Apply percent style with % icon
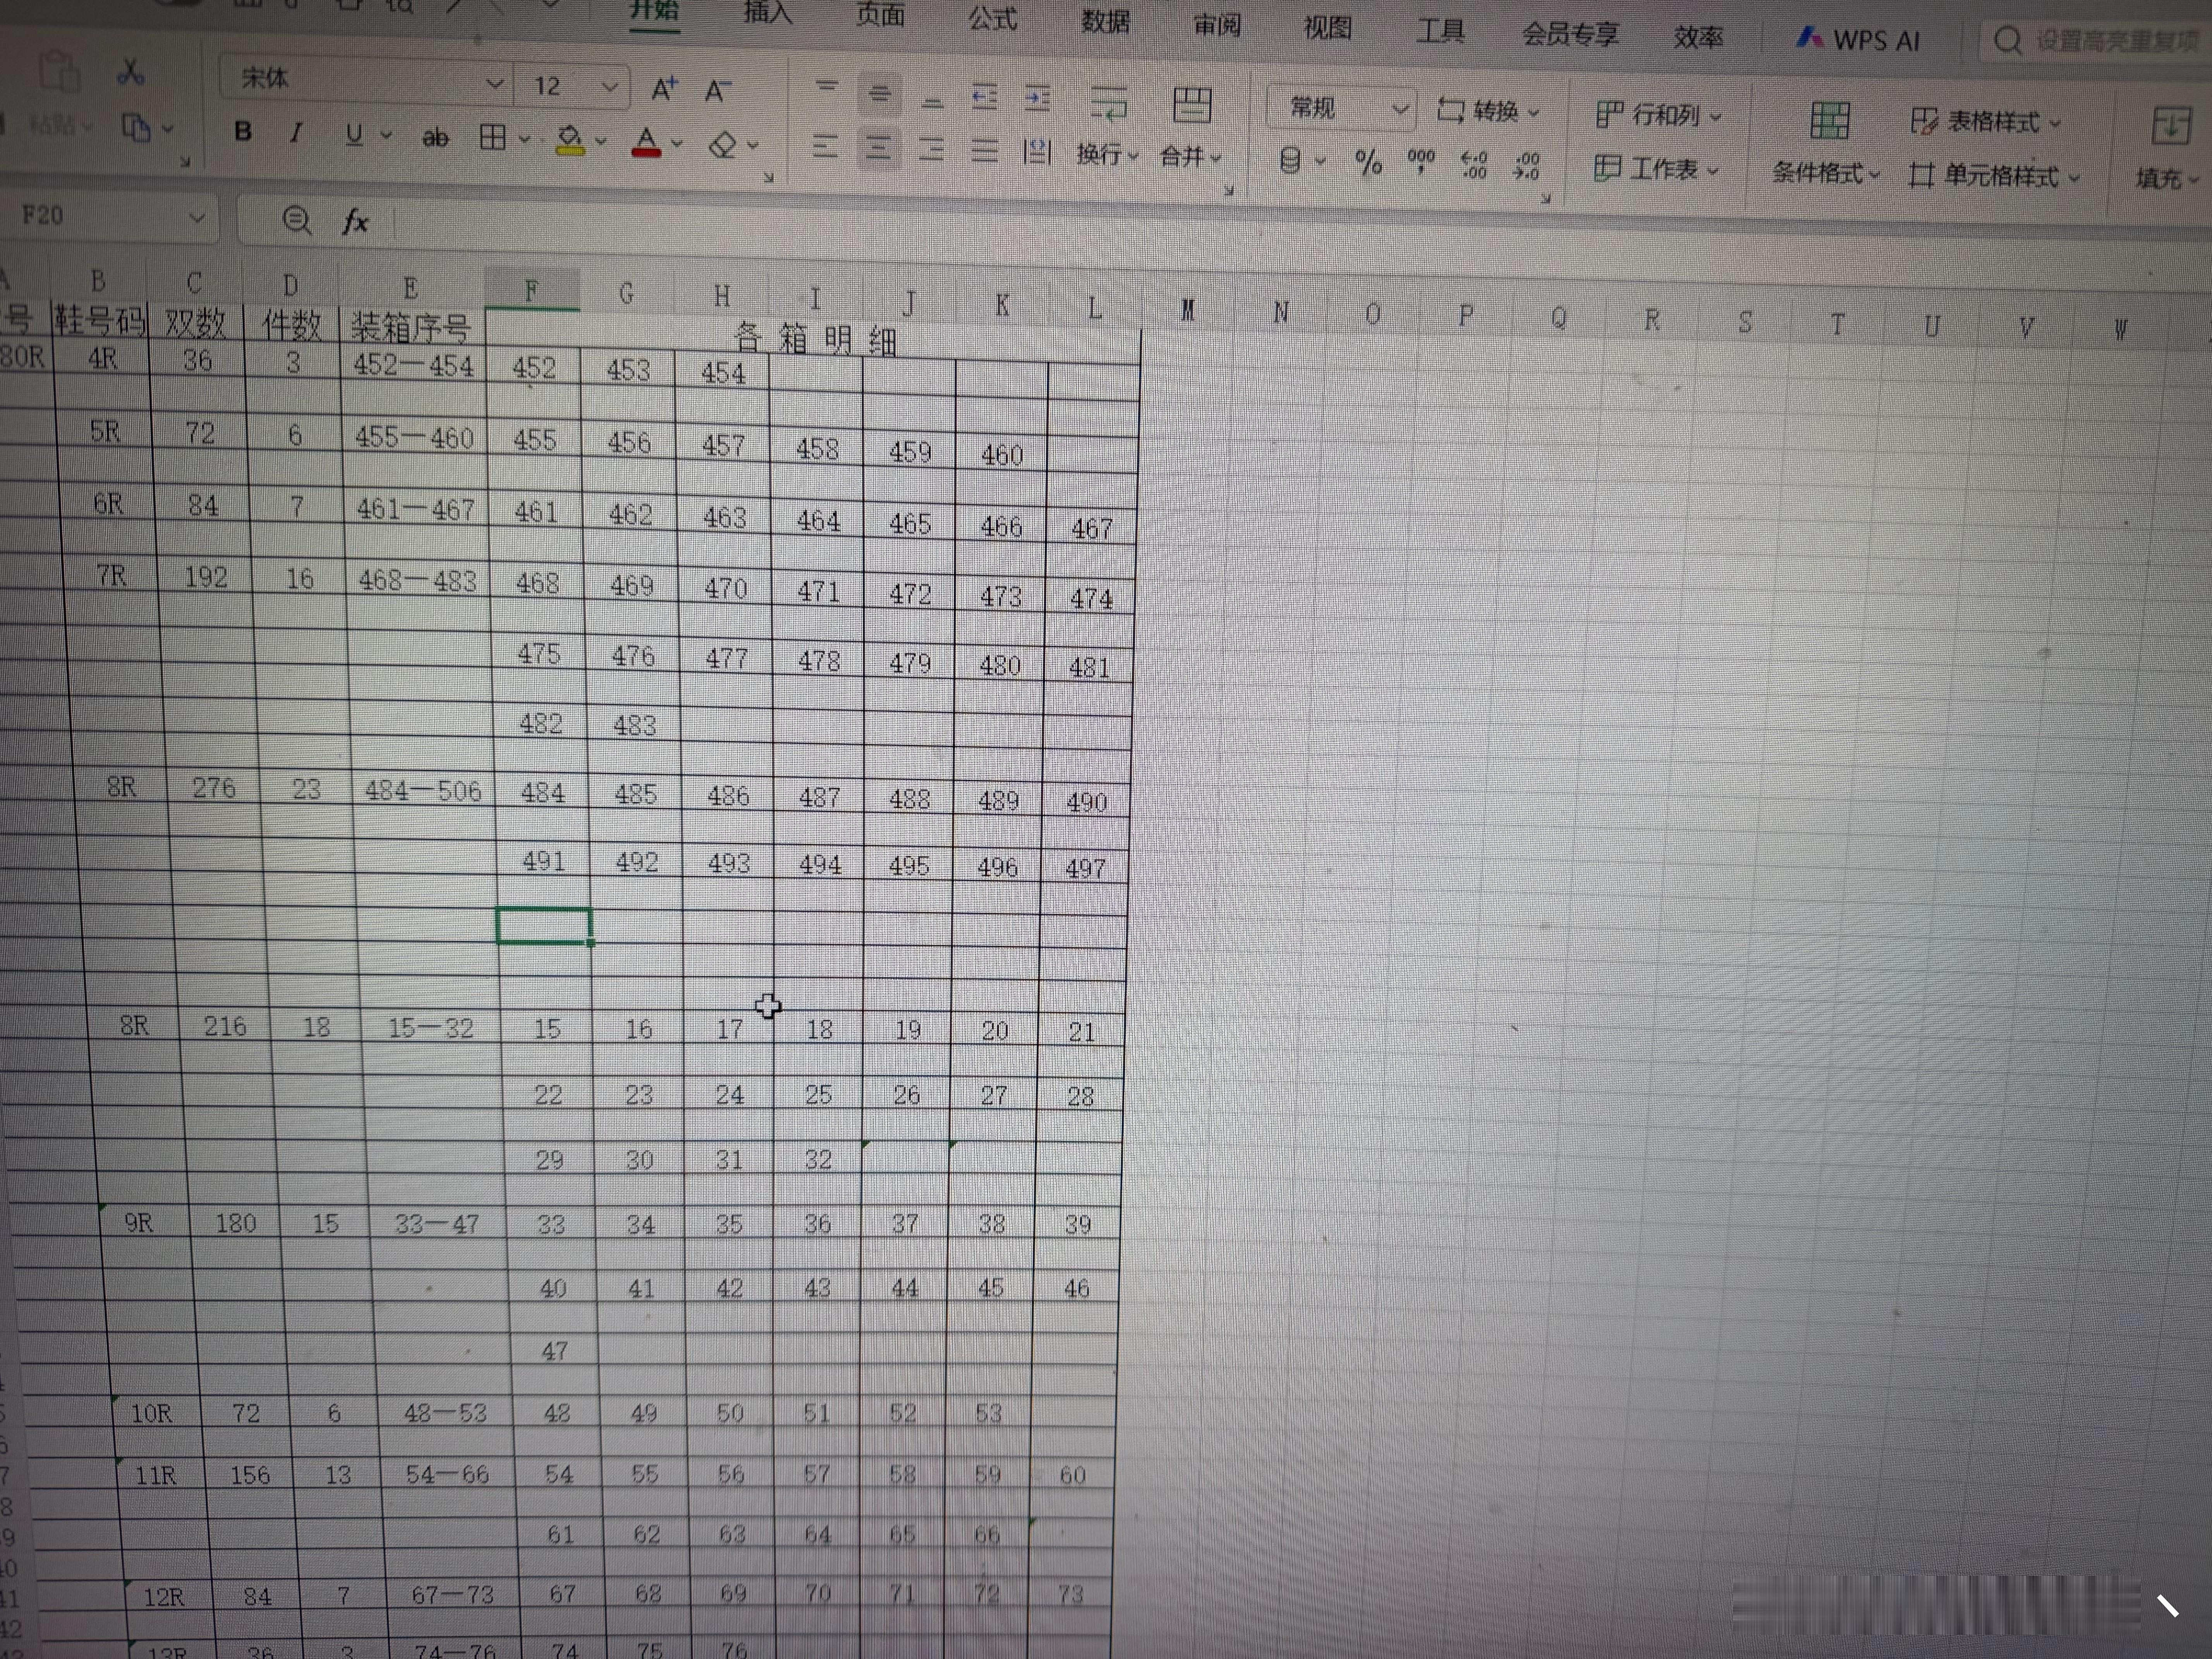Screen dimensions: 2212x1659 [1368, 162]
